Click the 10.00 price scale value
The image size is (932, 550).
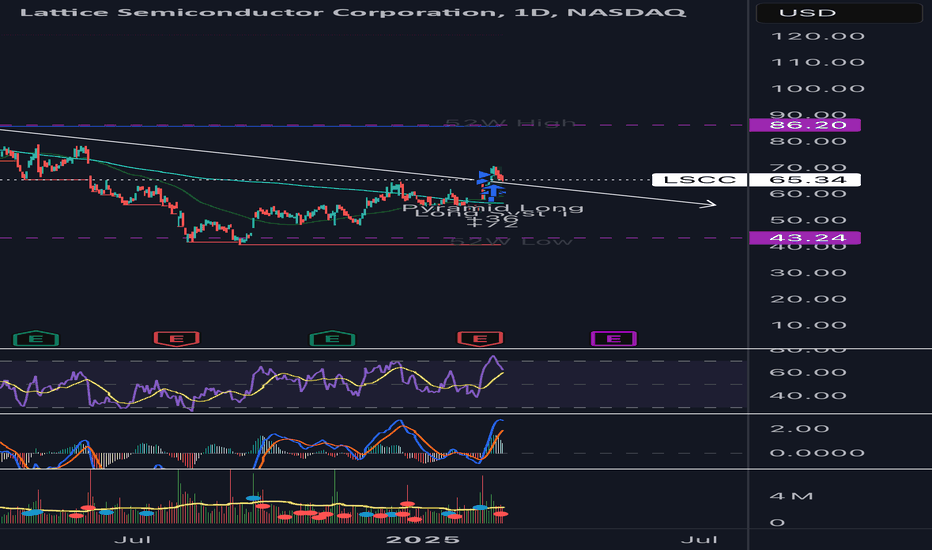(x=808, y=325)
